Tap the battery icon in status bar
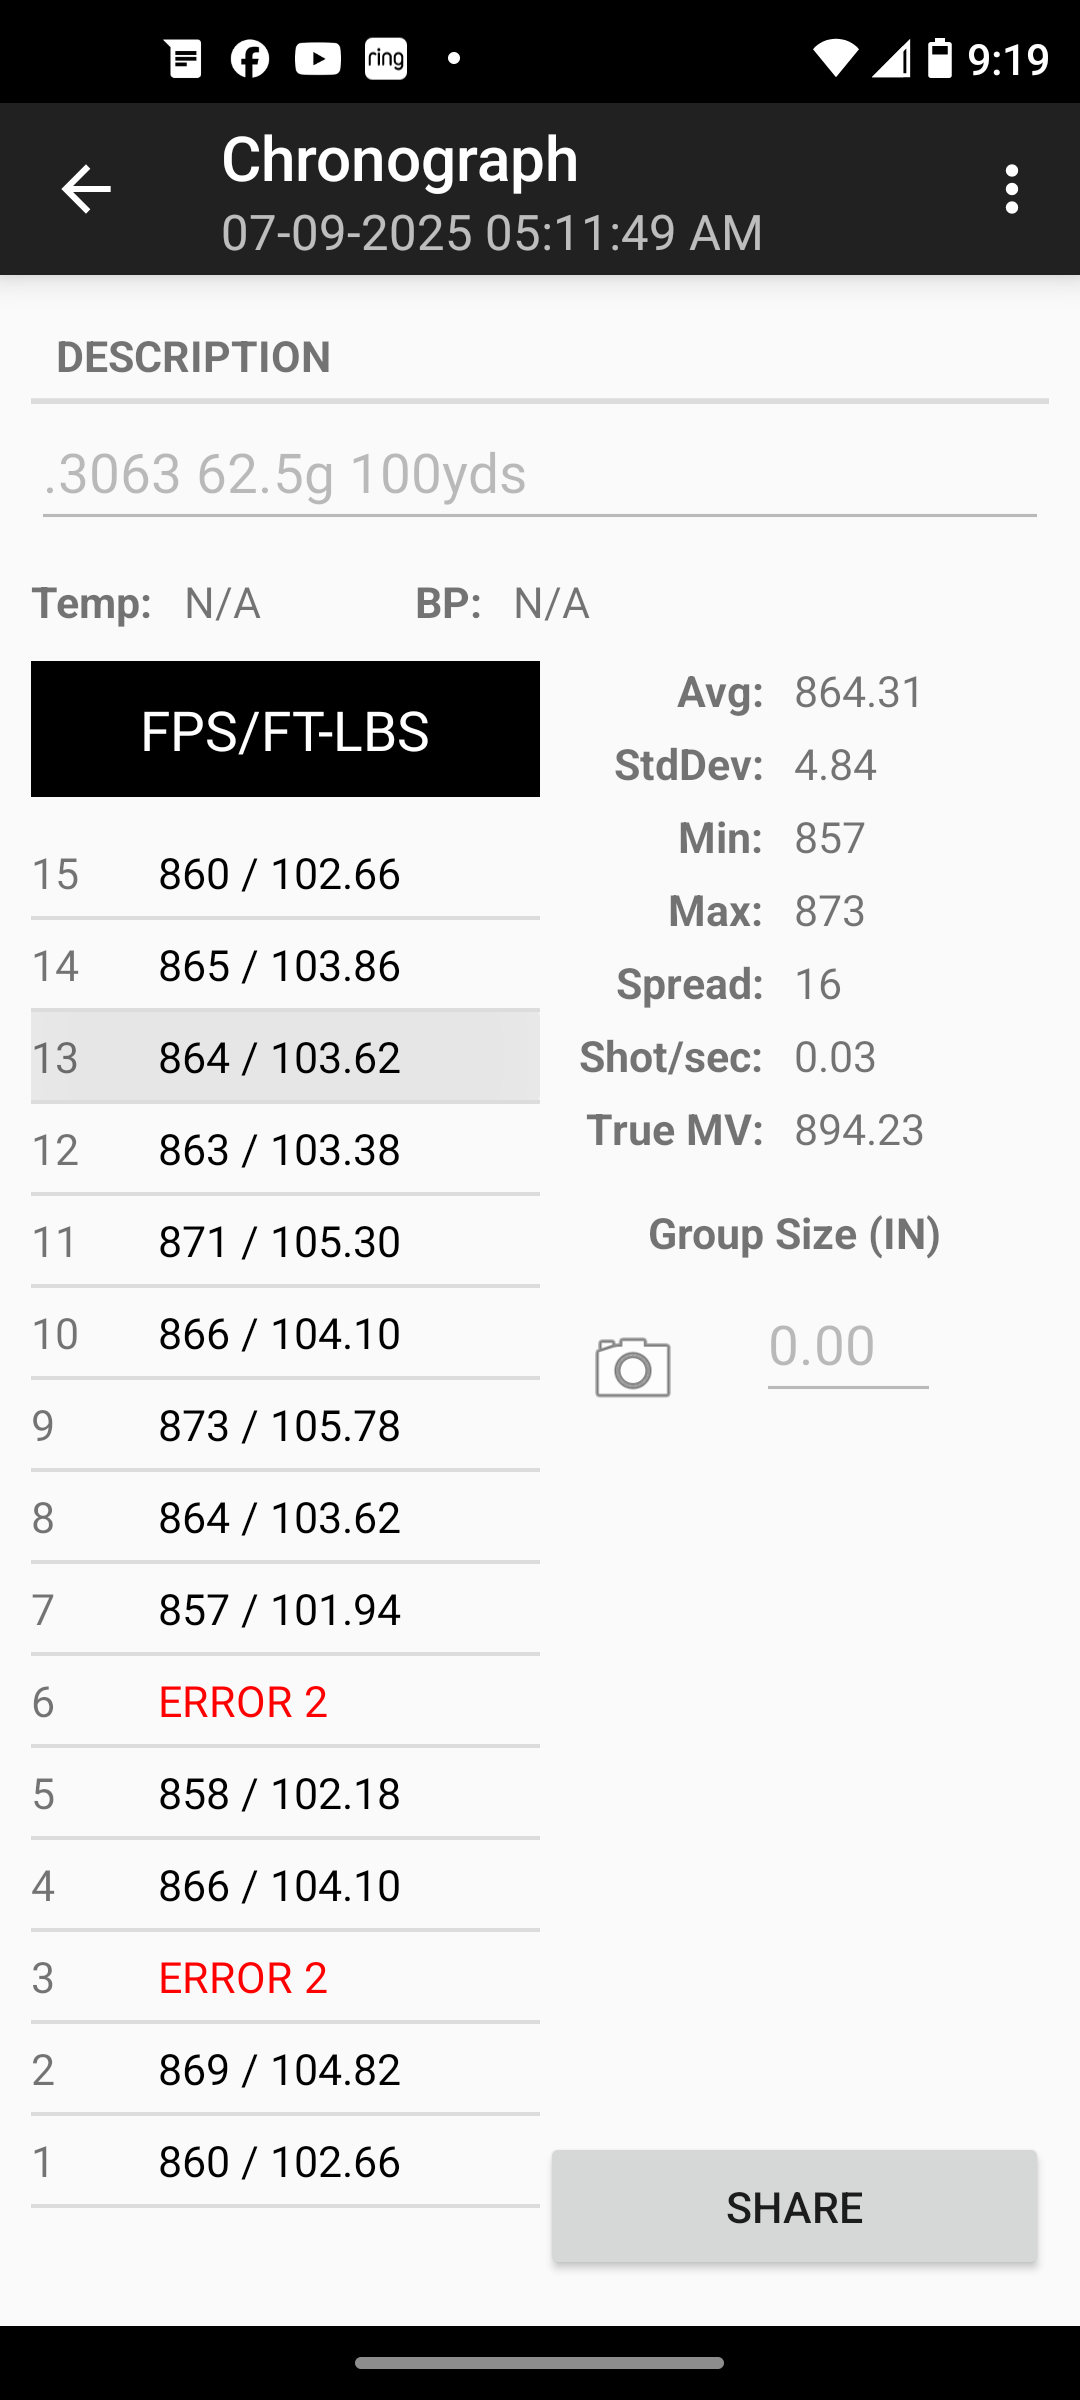The width and height of the screenshot is (1080, 2400). coord(940,58)
